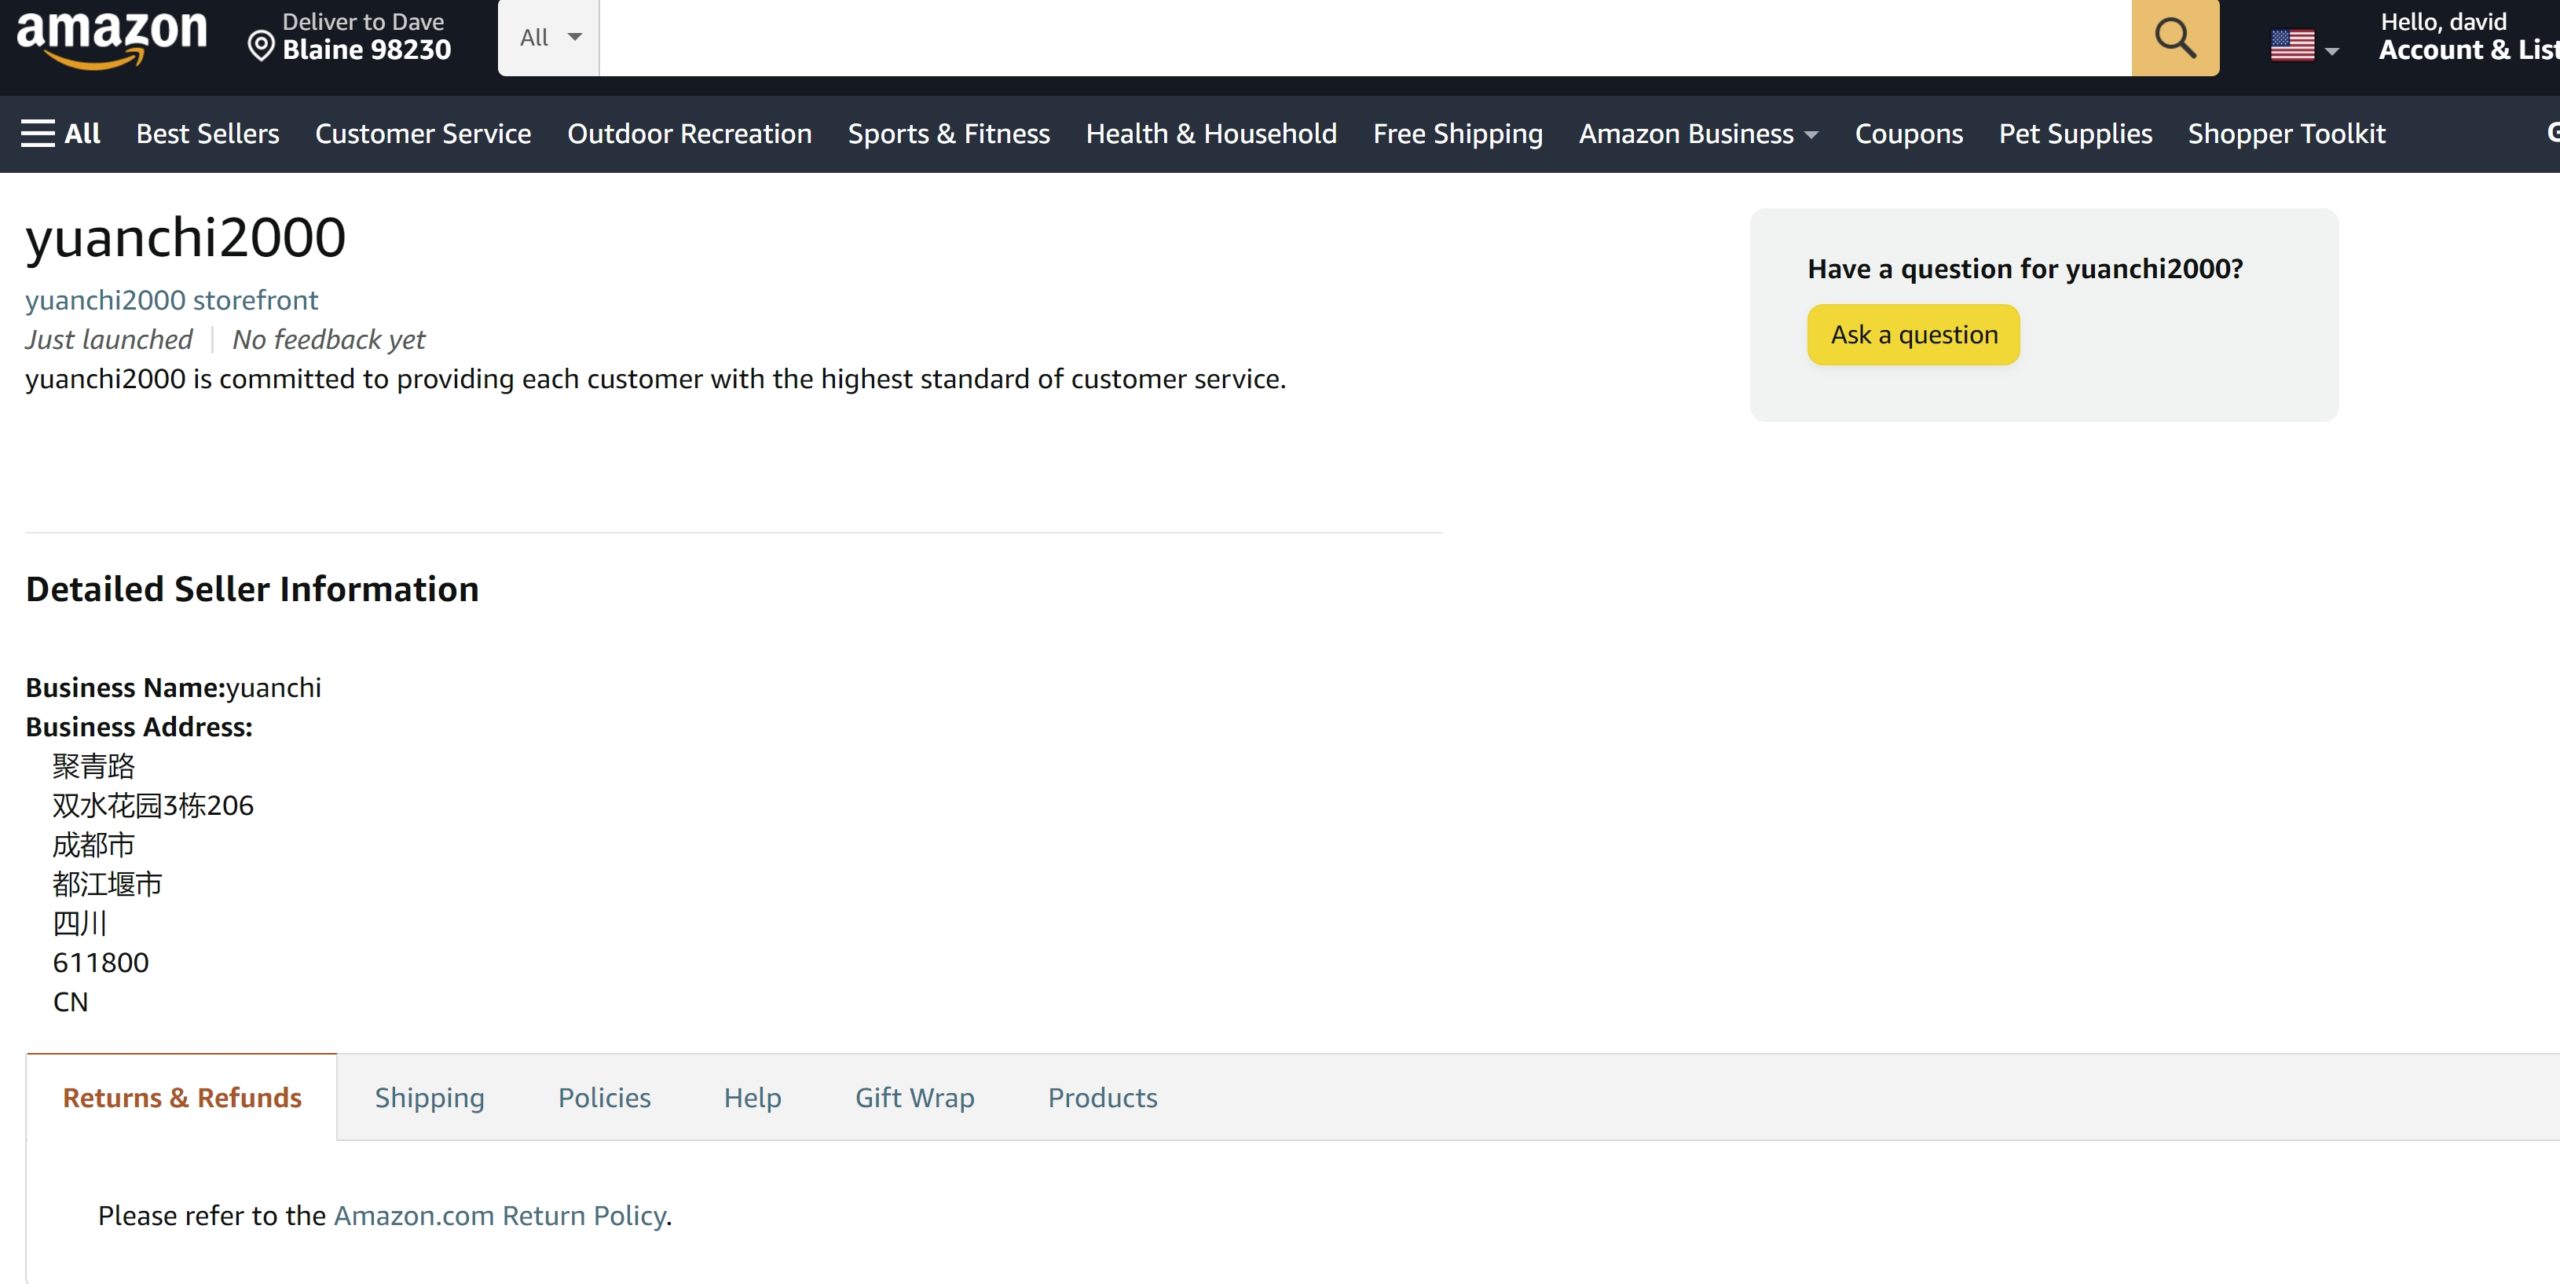Expand the language flag dropdown arrow

tap(2332, 50)
